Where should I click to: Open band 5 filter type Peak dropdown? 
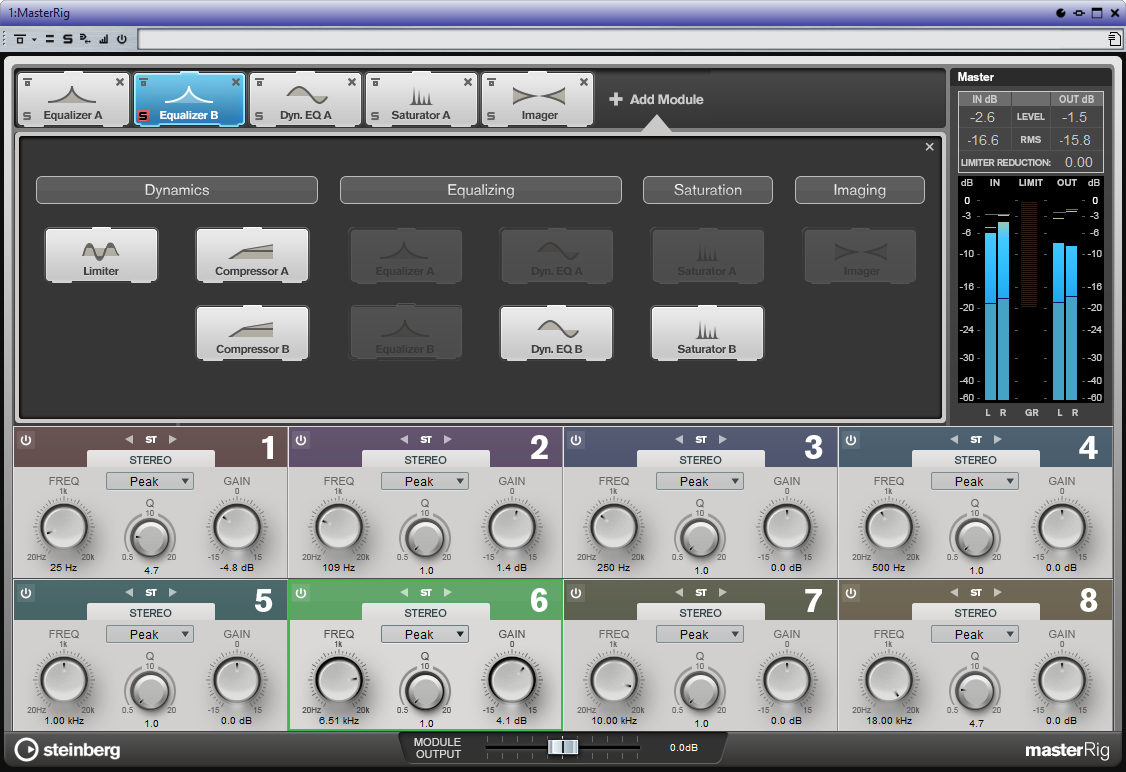[x=150, y=634]
